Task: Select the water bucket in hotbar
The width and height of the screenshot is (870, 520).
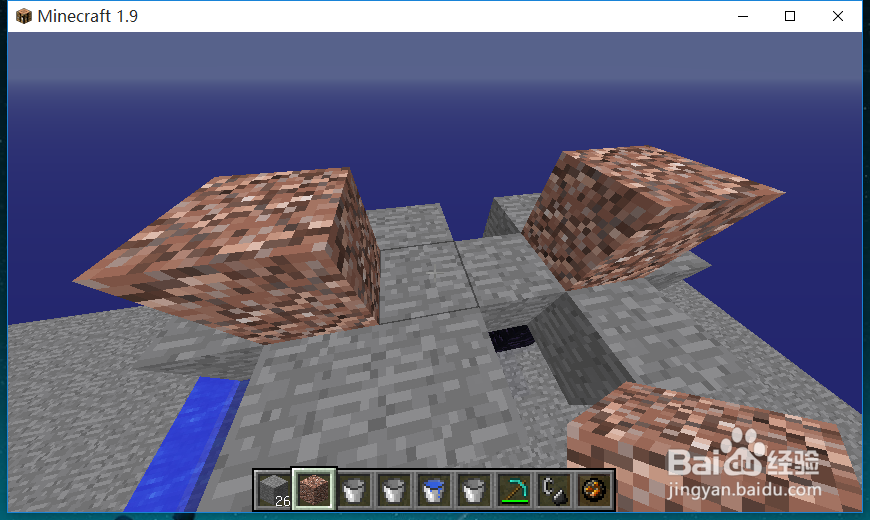Action: (x=433, y=490)
